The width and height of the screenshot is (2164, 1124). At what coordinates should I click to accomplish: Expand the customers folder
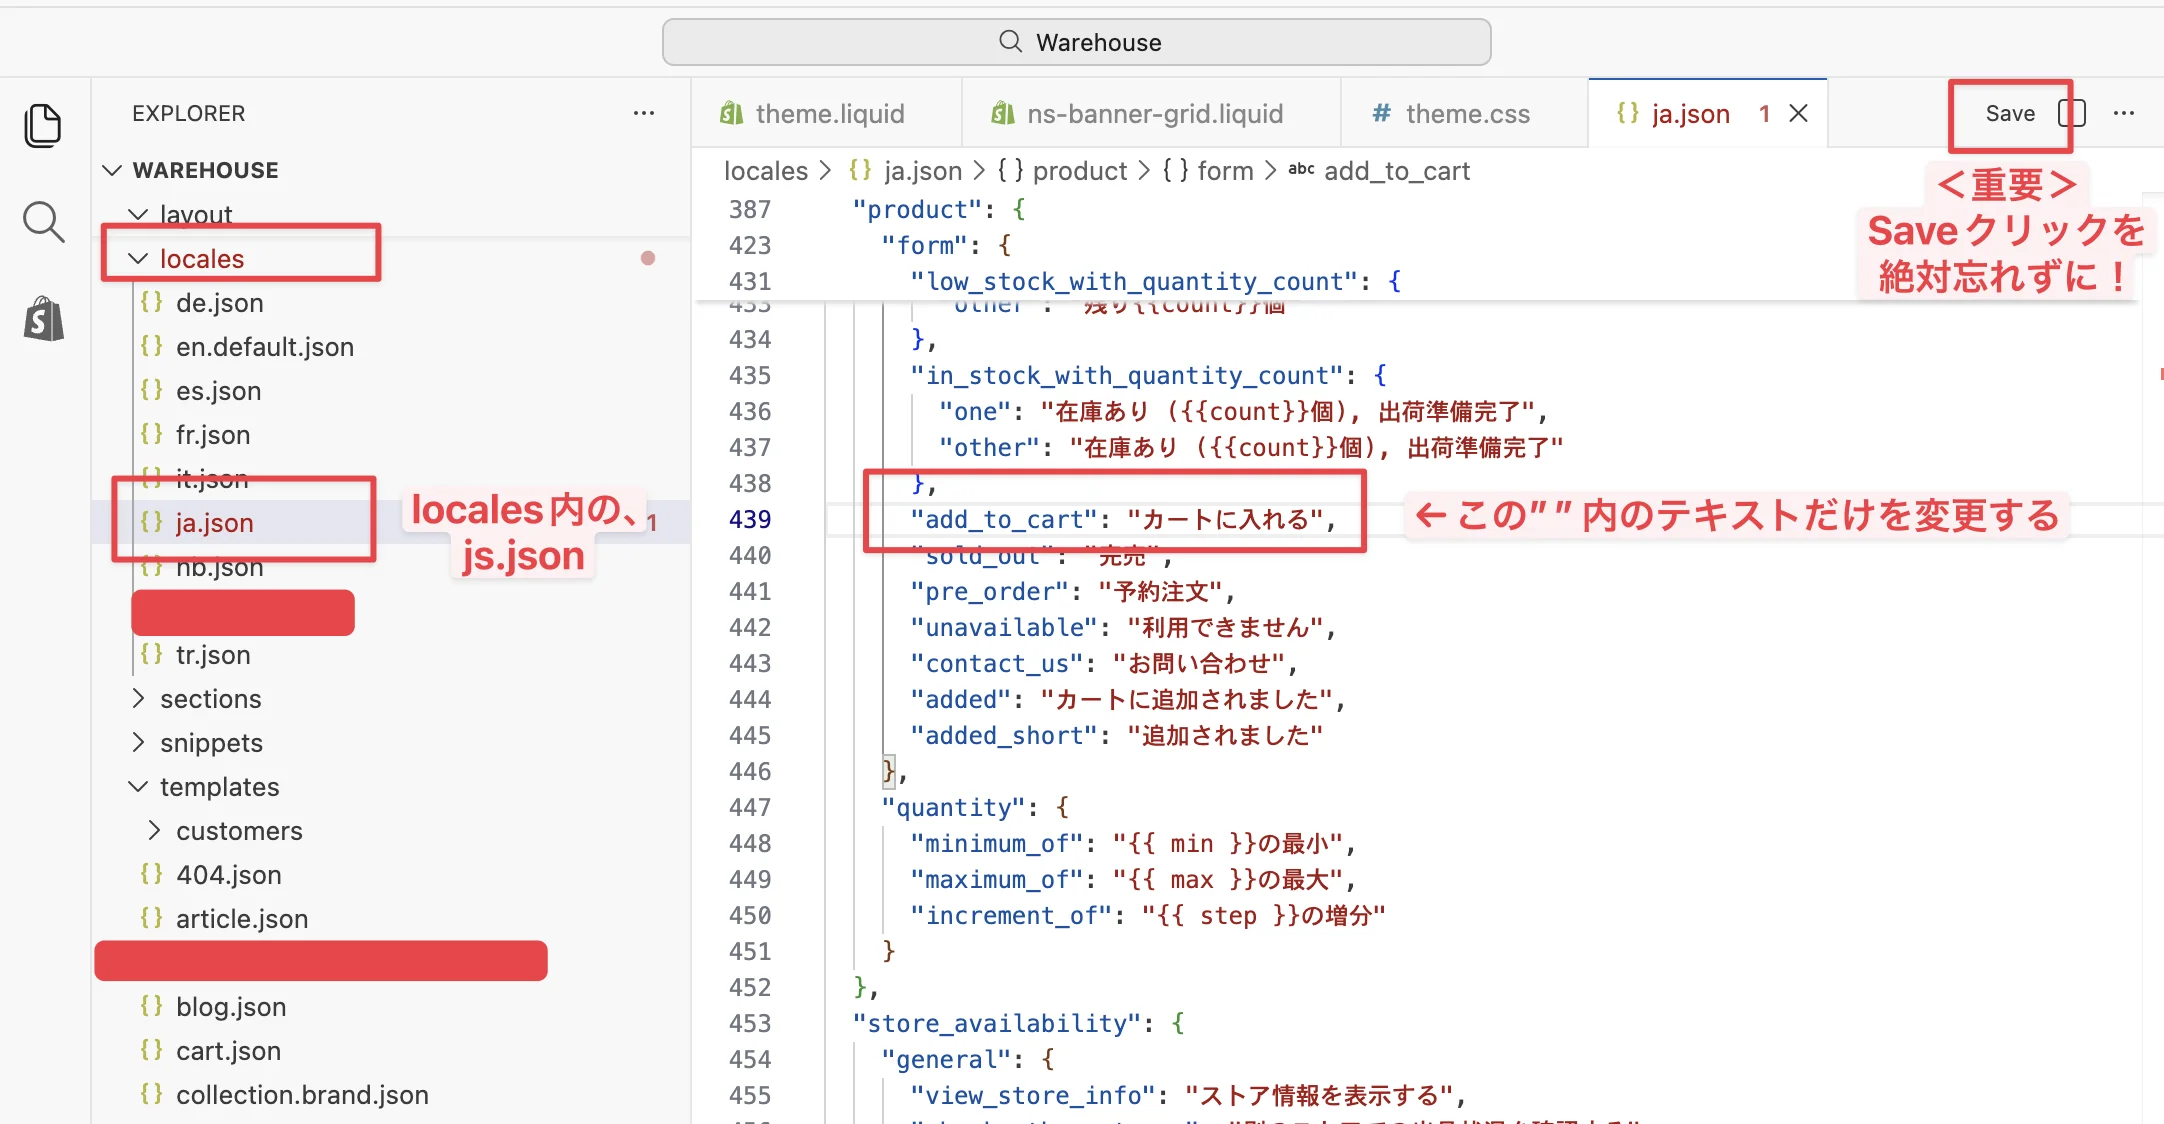coord(154,830)
